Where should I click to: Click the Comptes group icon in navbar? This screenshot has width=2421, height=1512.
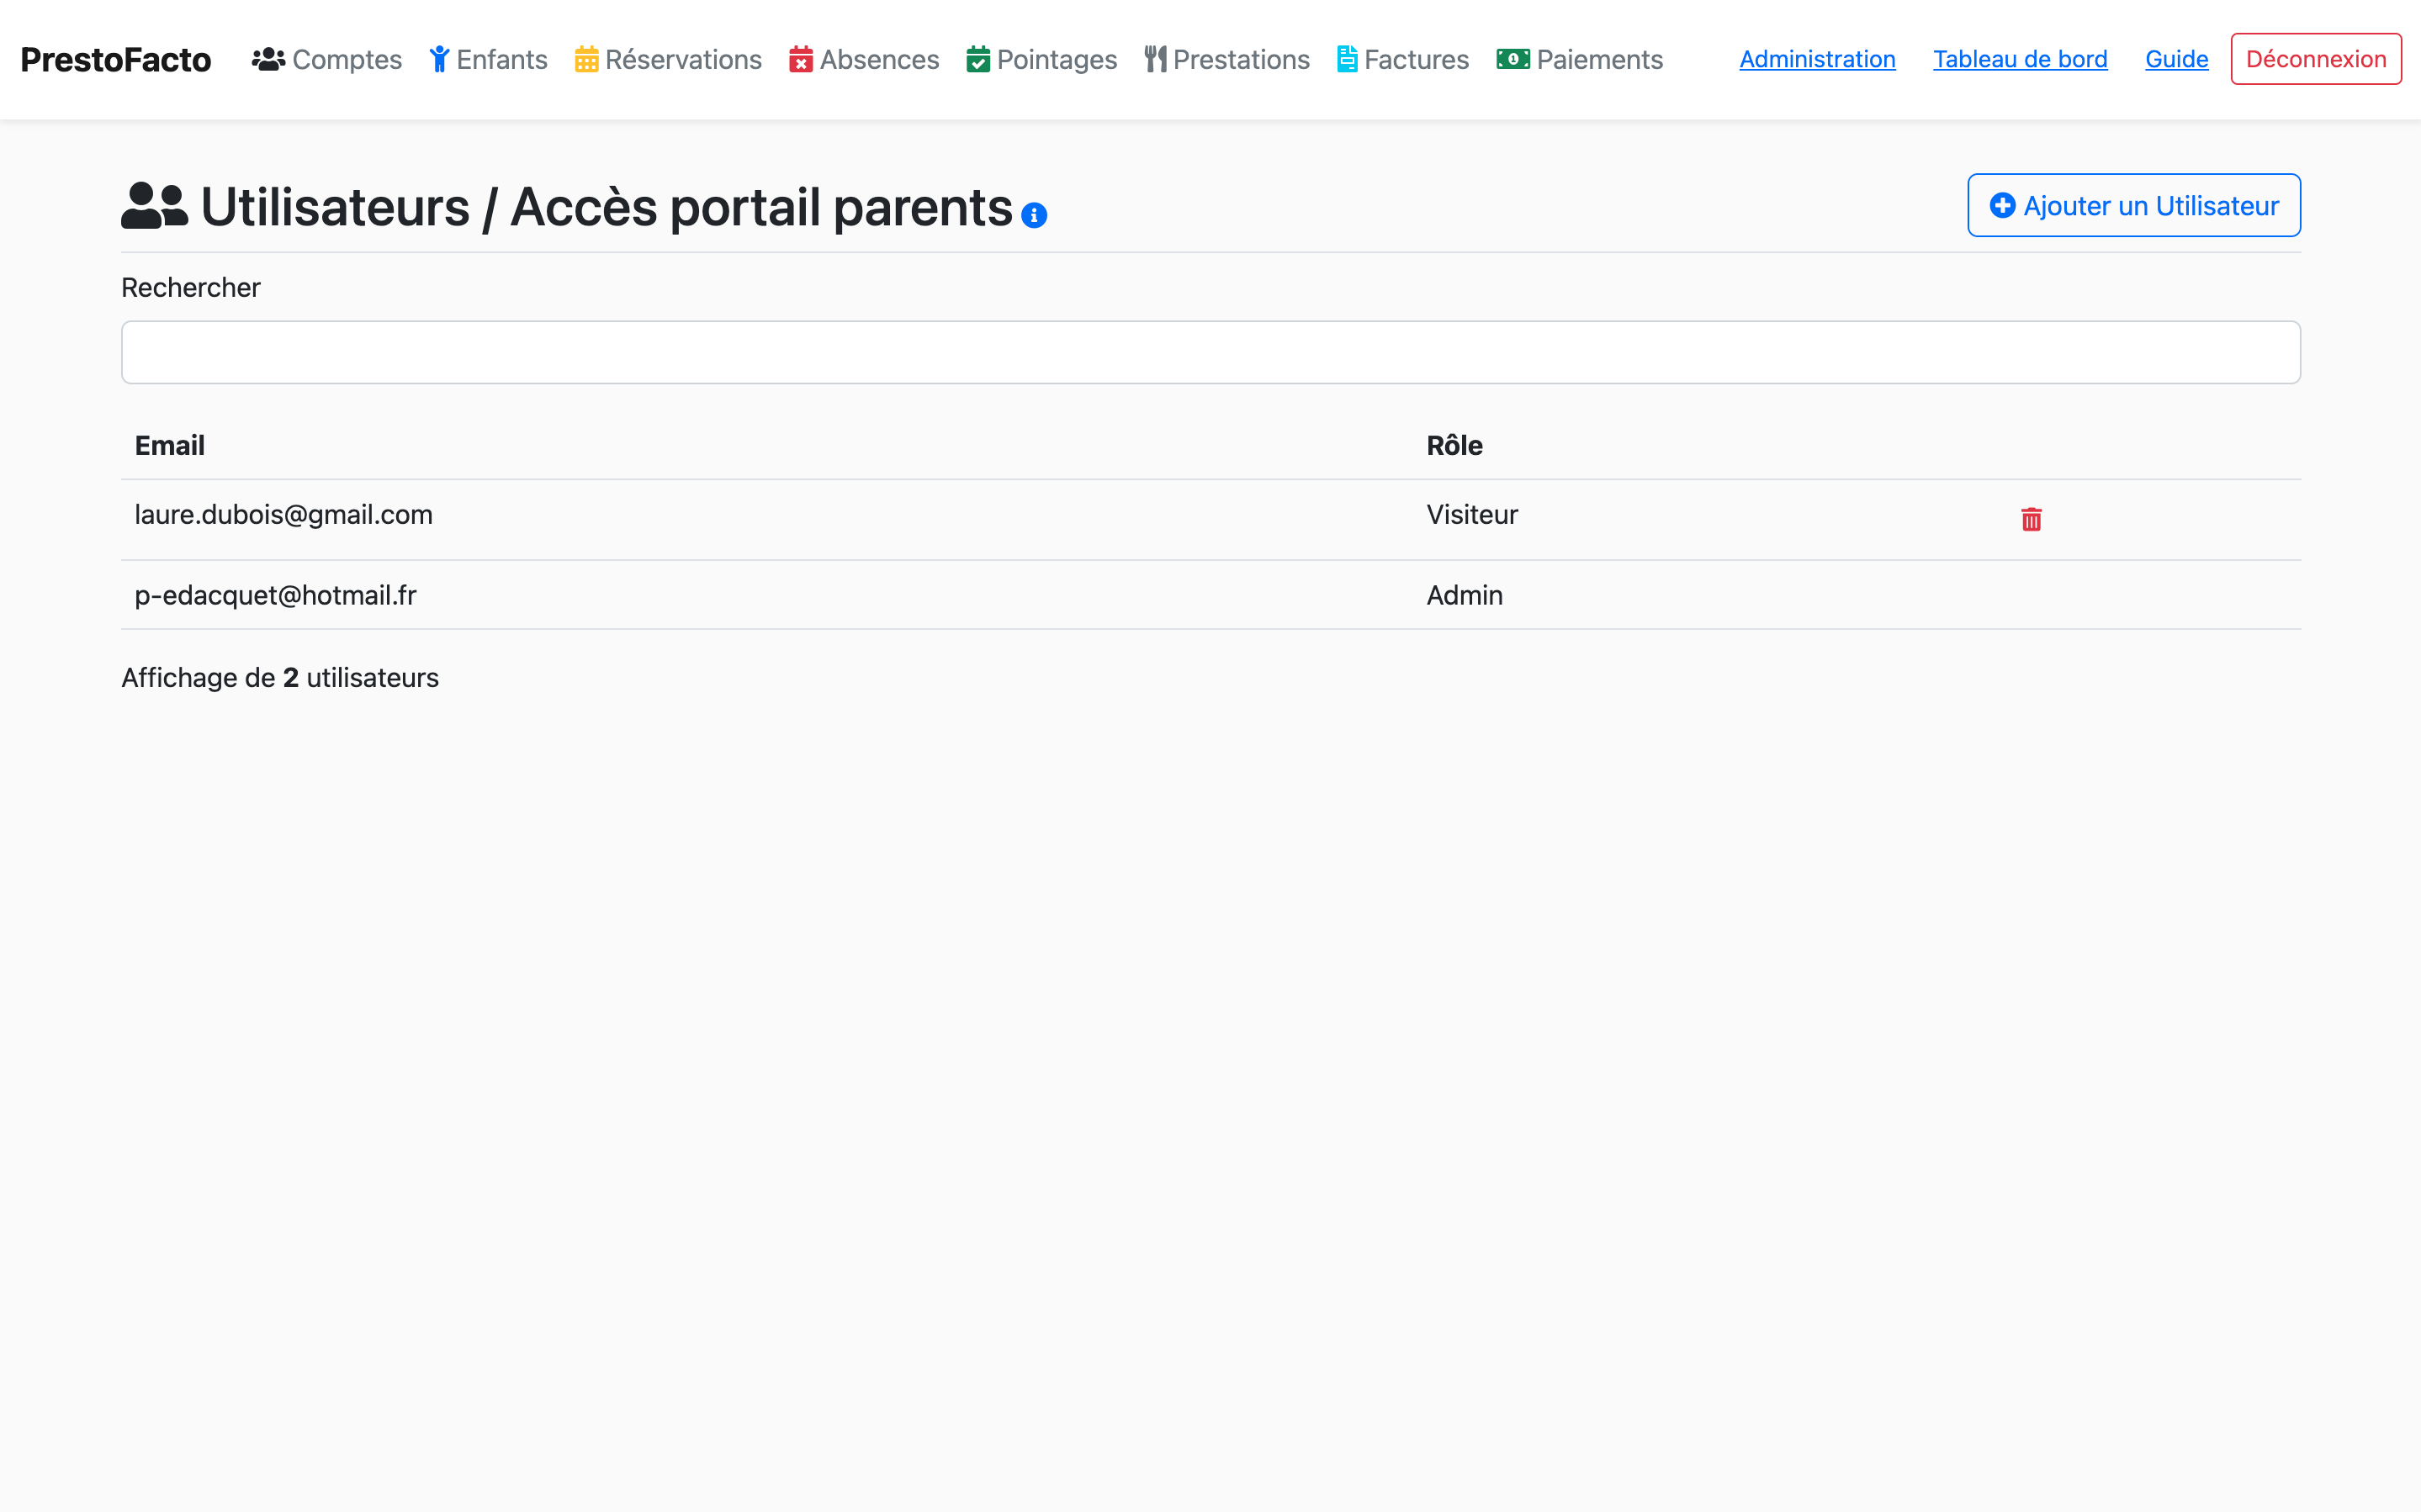[x=268, y=60]
